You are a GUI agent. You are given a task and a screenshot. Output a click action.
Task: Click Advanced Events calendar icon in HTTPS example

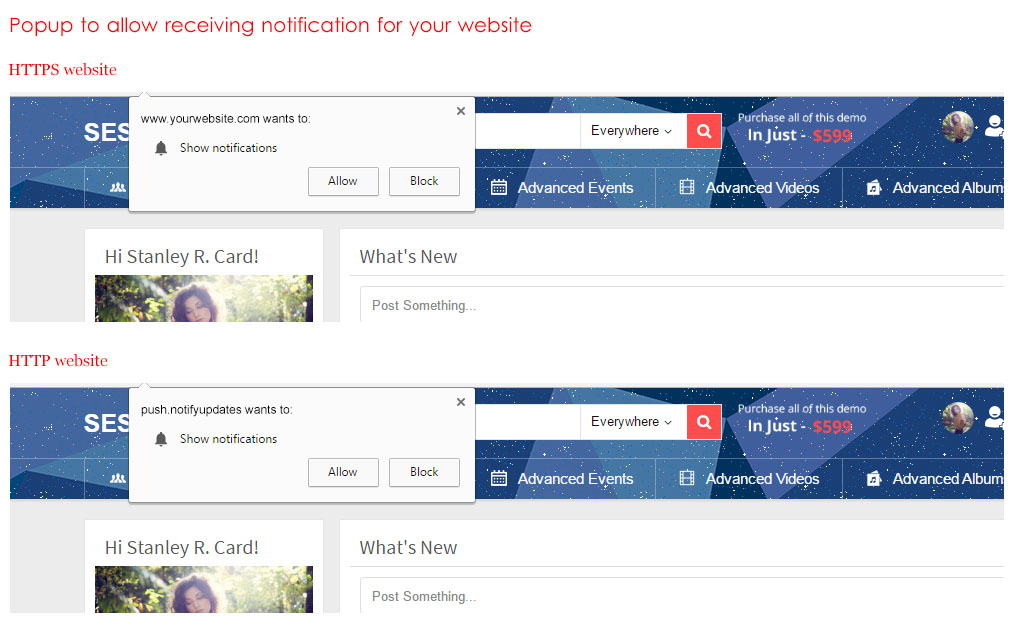click(x=499, y=188)
